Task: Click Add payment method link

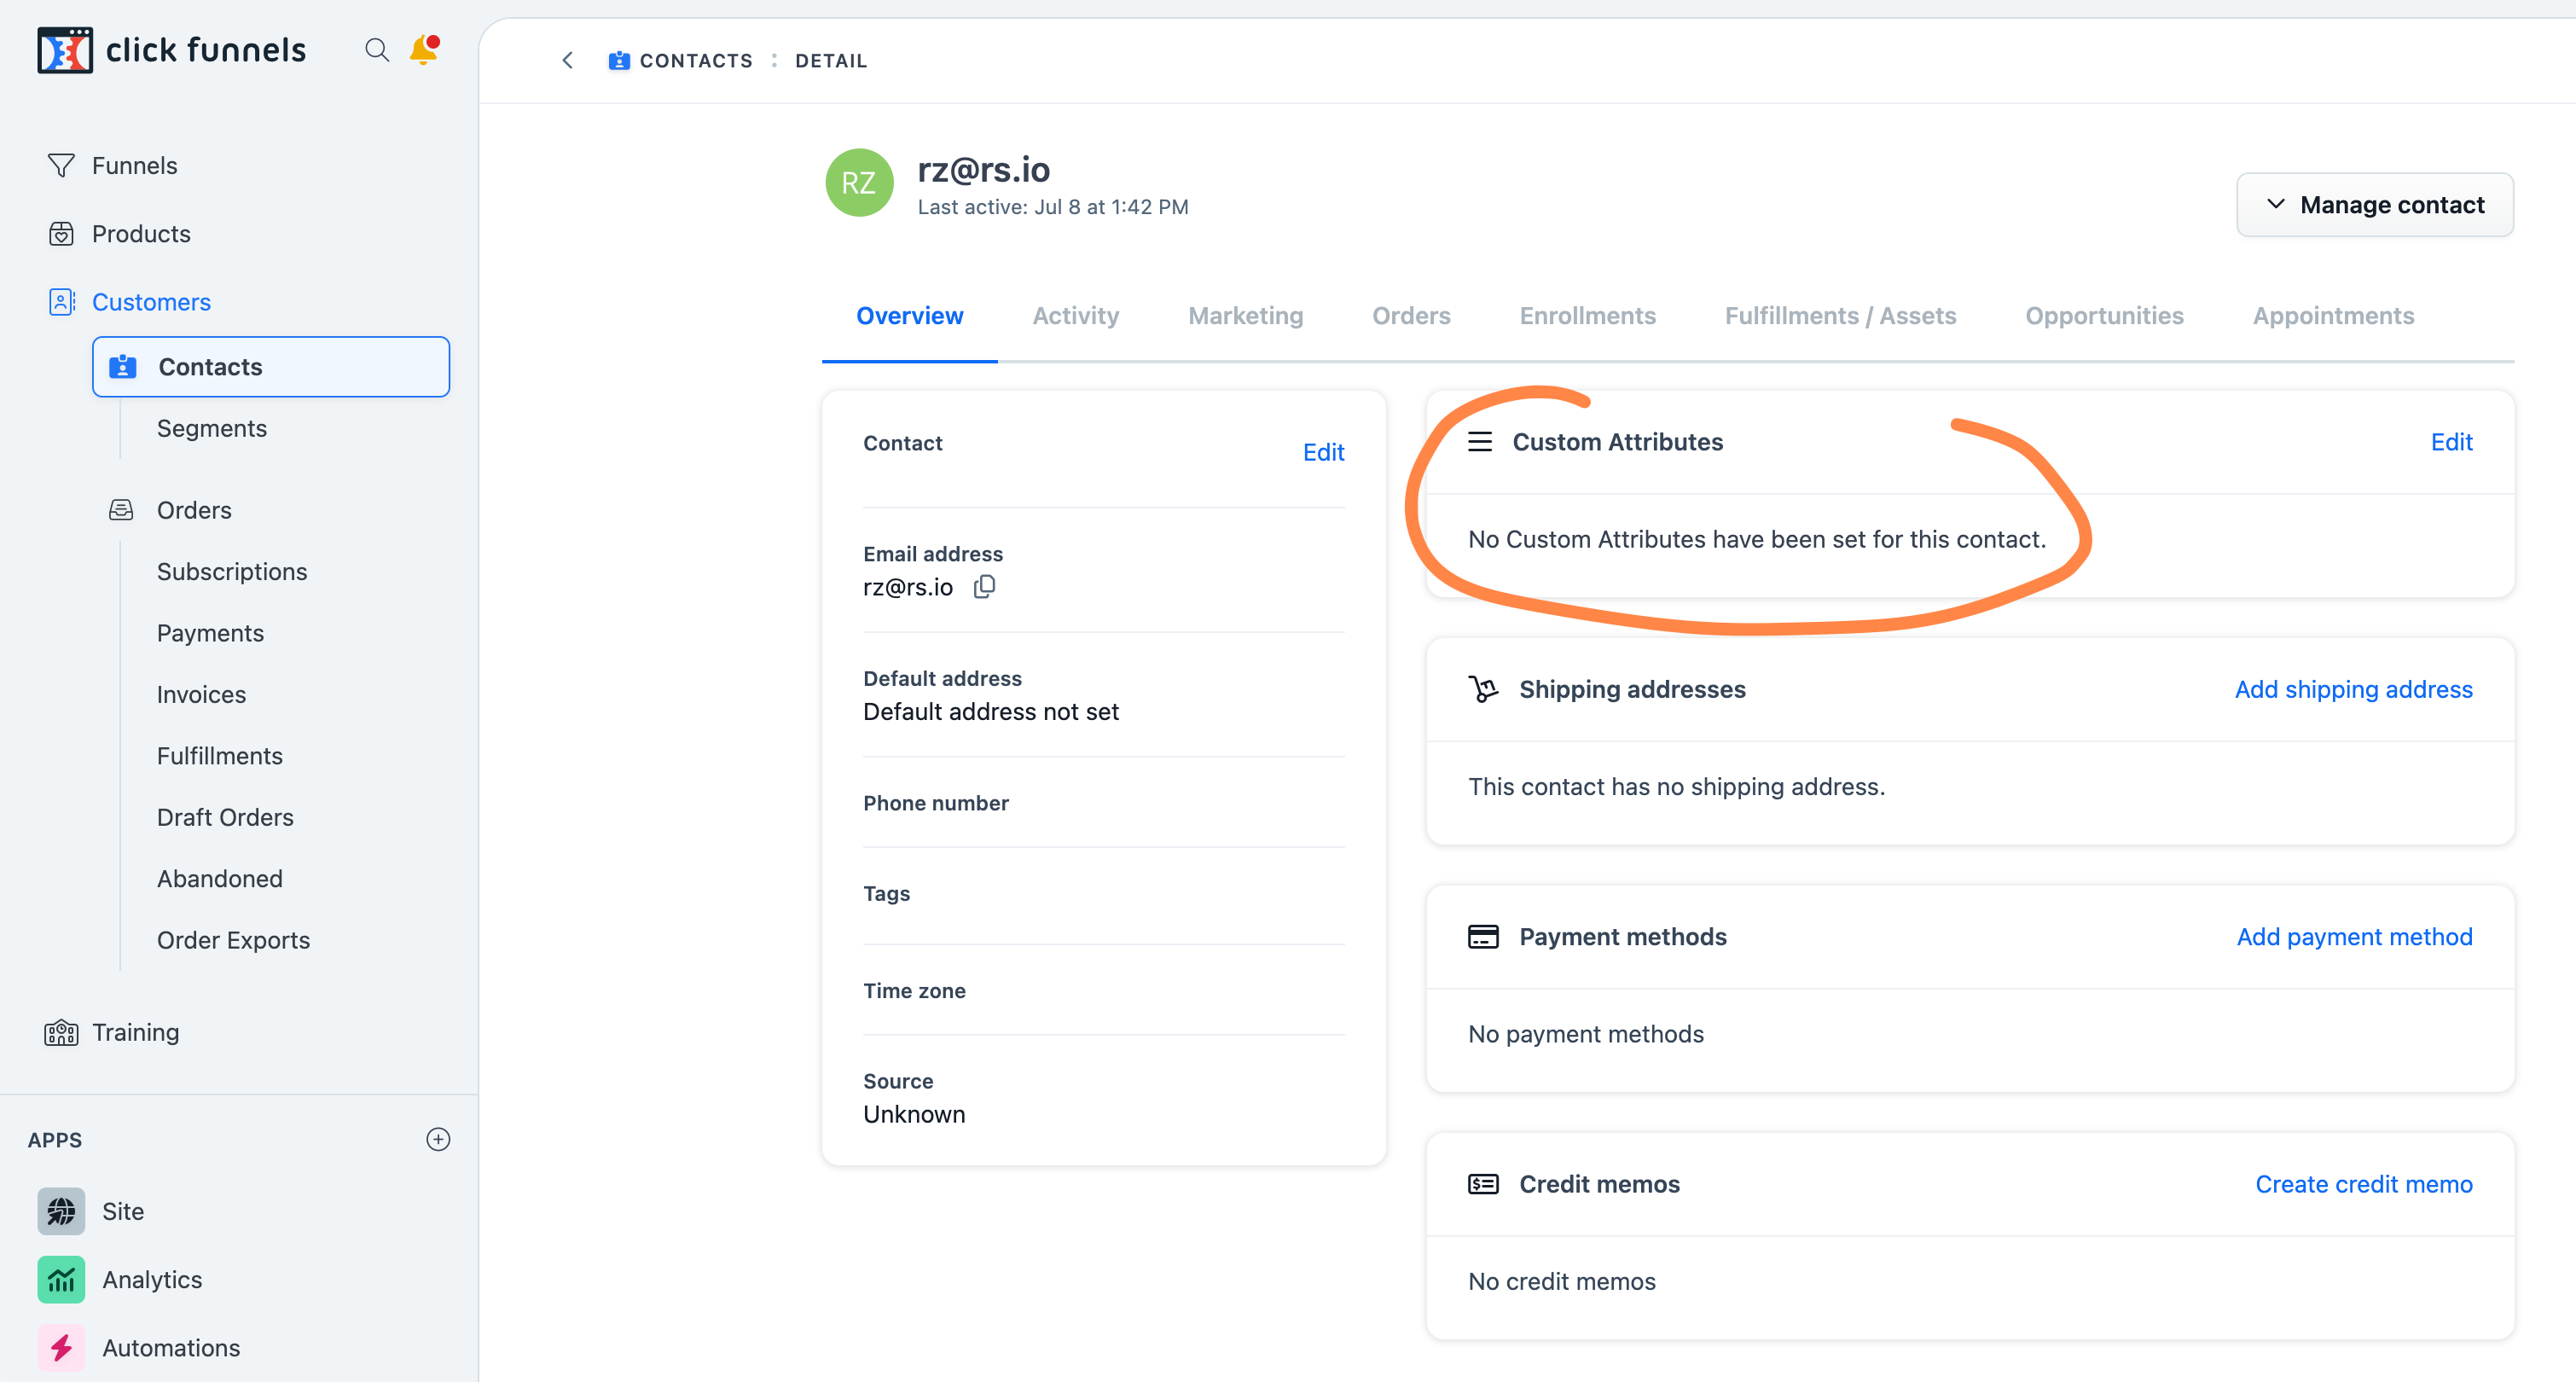Action: [x=2354, y=937]
